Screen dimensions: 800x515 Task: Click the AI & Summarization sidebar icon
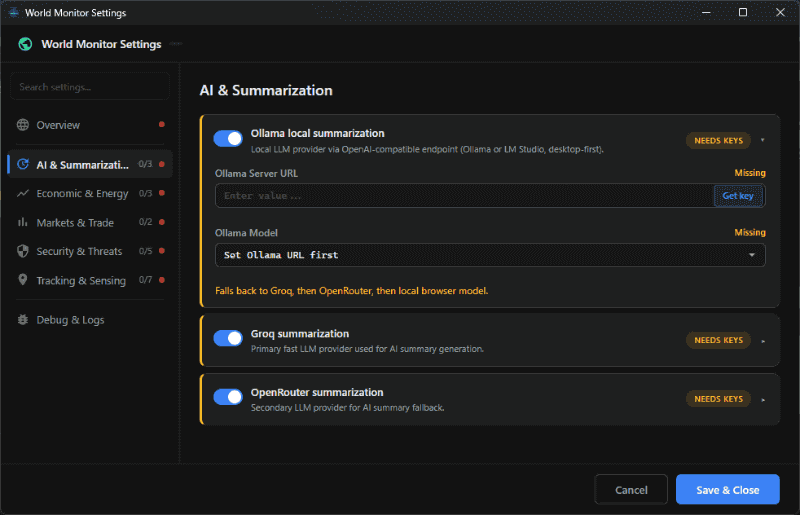[x=23, y=164]
